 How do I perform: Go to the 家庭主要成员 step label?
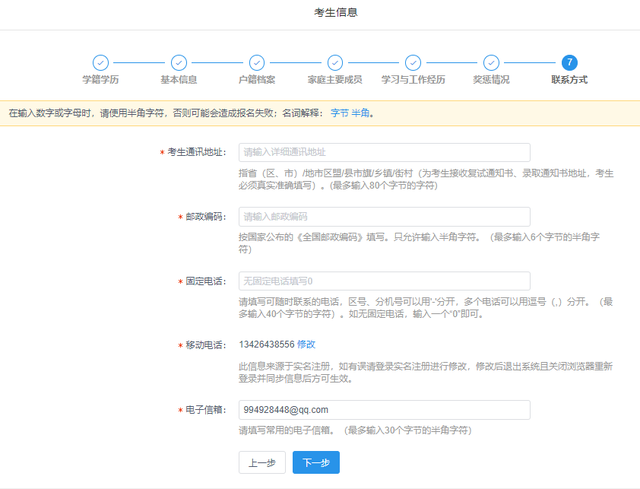[335, 80]
